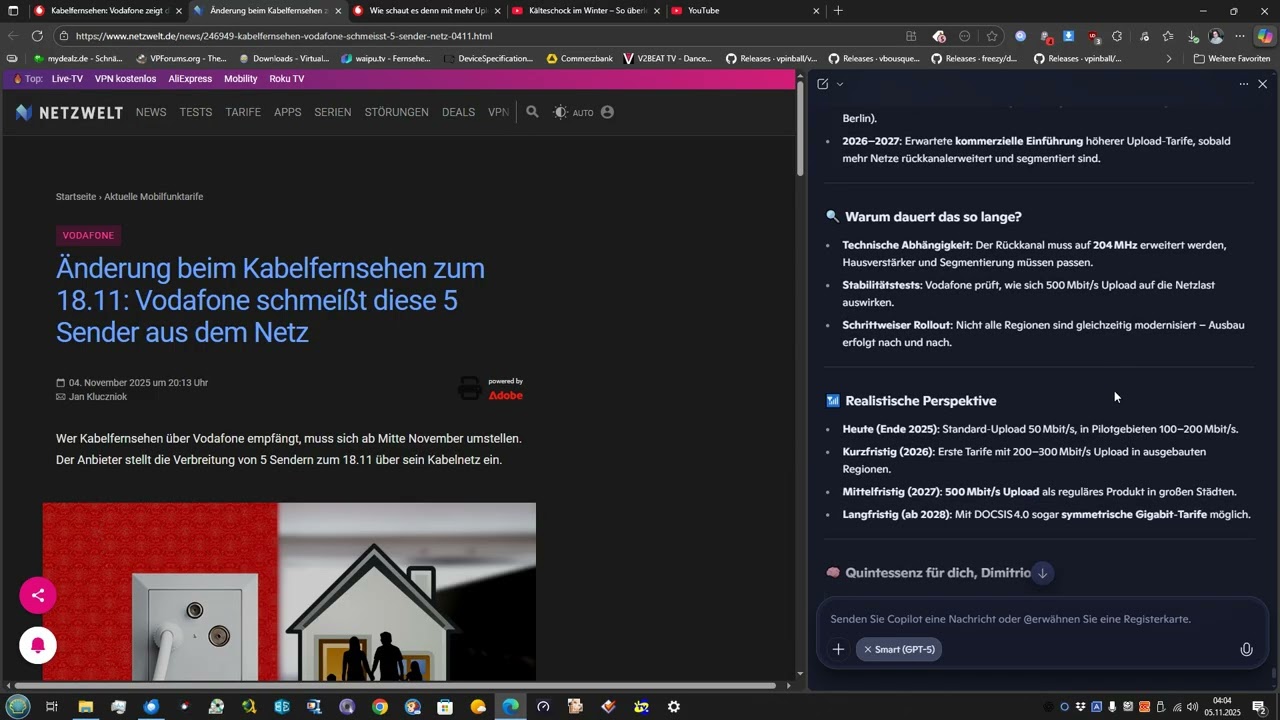Open File Explorer from the taskbar
The width and height of the screenshot is (1280, 720).
pos(86,707)
